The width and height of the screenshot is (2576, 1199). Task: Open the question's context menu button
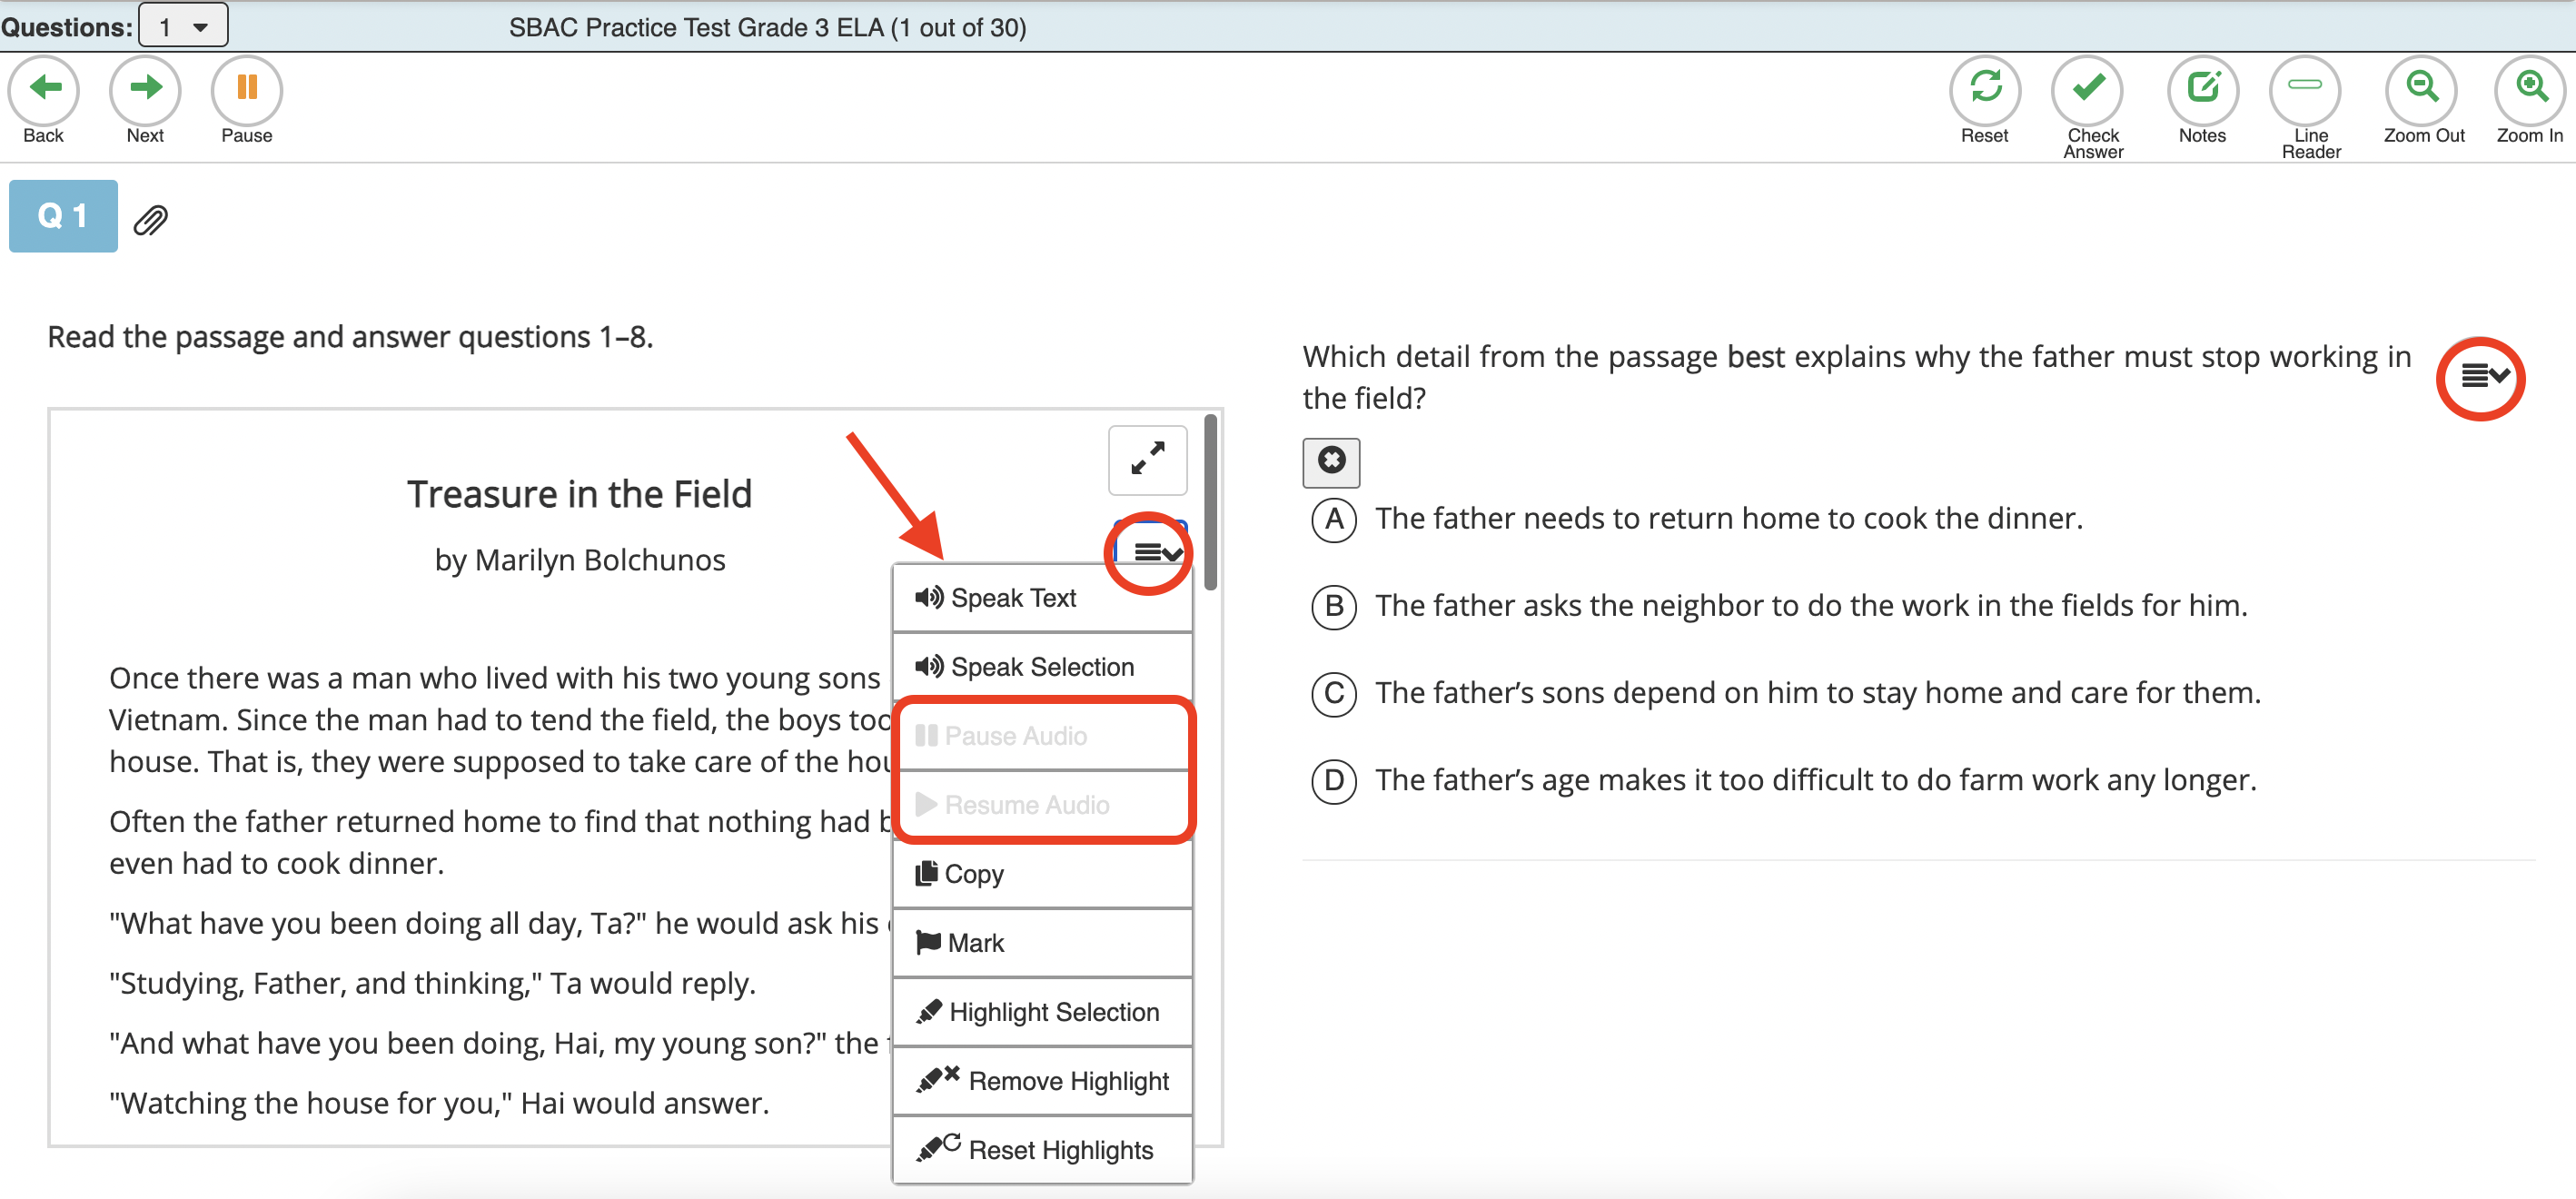coord(2482,377)
